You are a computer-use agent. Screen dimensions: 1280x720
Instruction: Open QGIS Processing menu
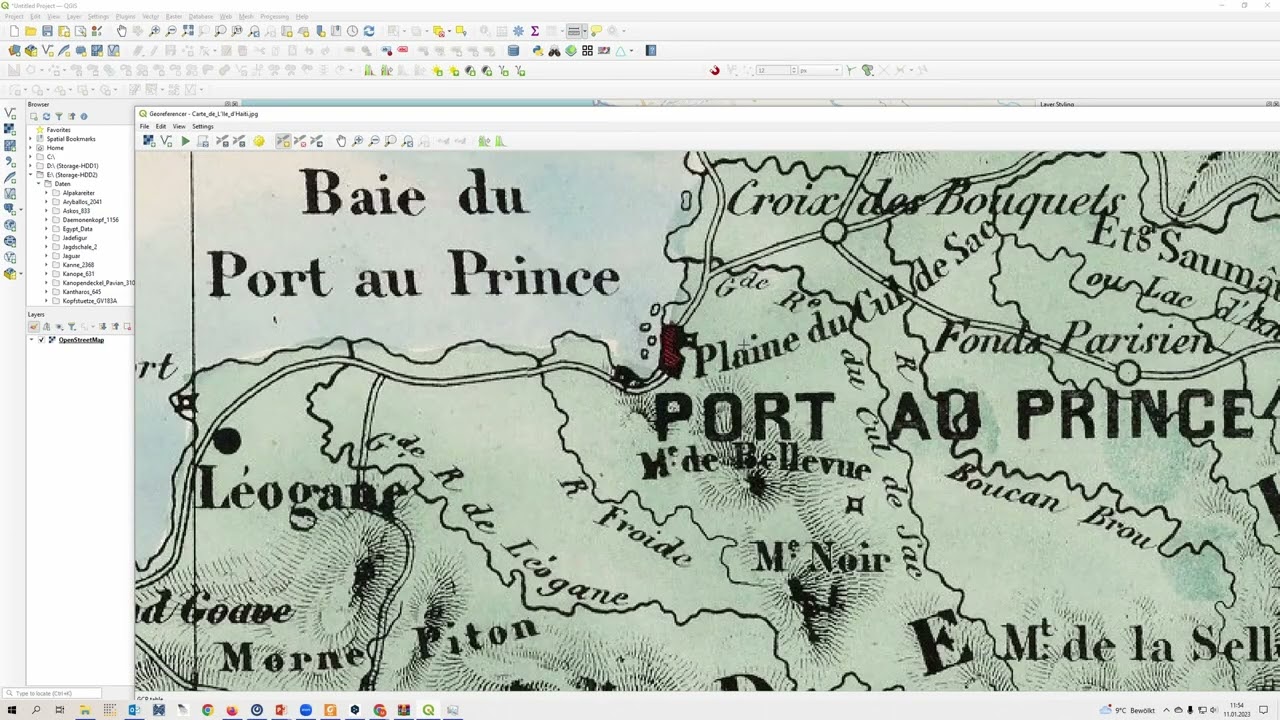point(274,17)
